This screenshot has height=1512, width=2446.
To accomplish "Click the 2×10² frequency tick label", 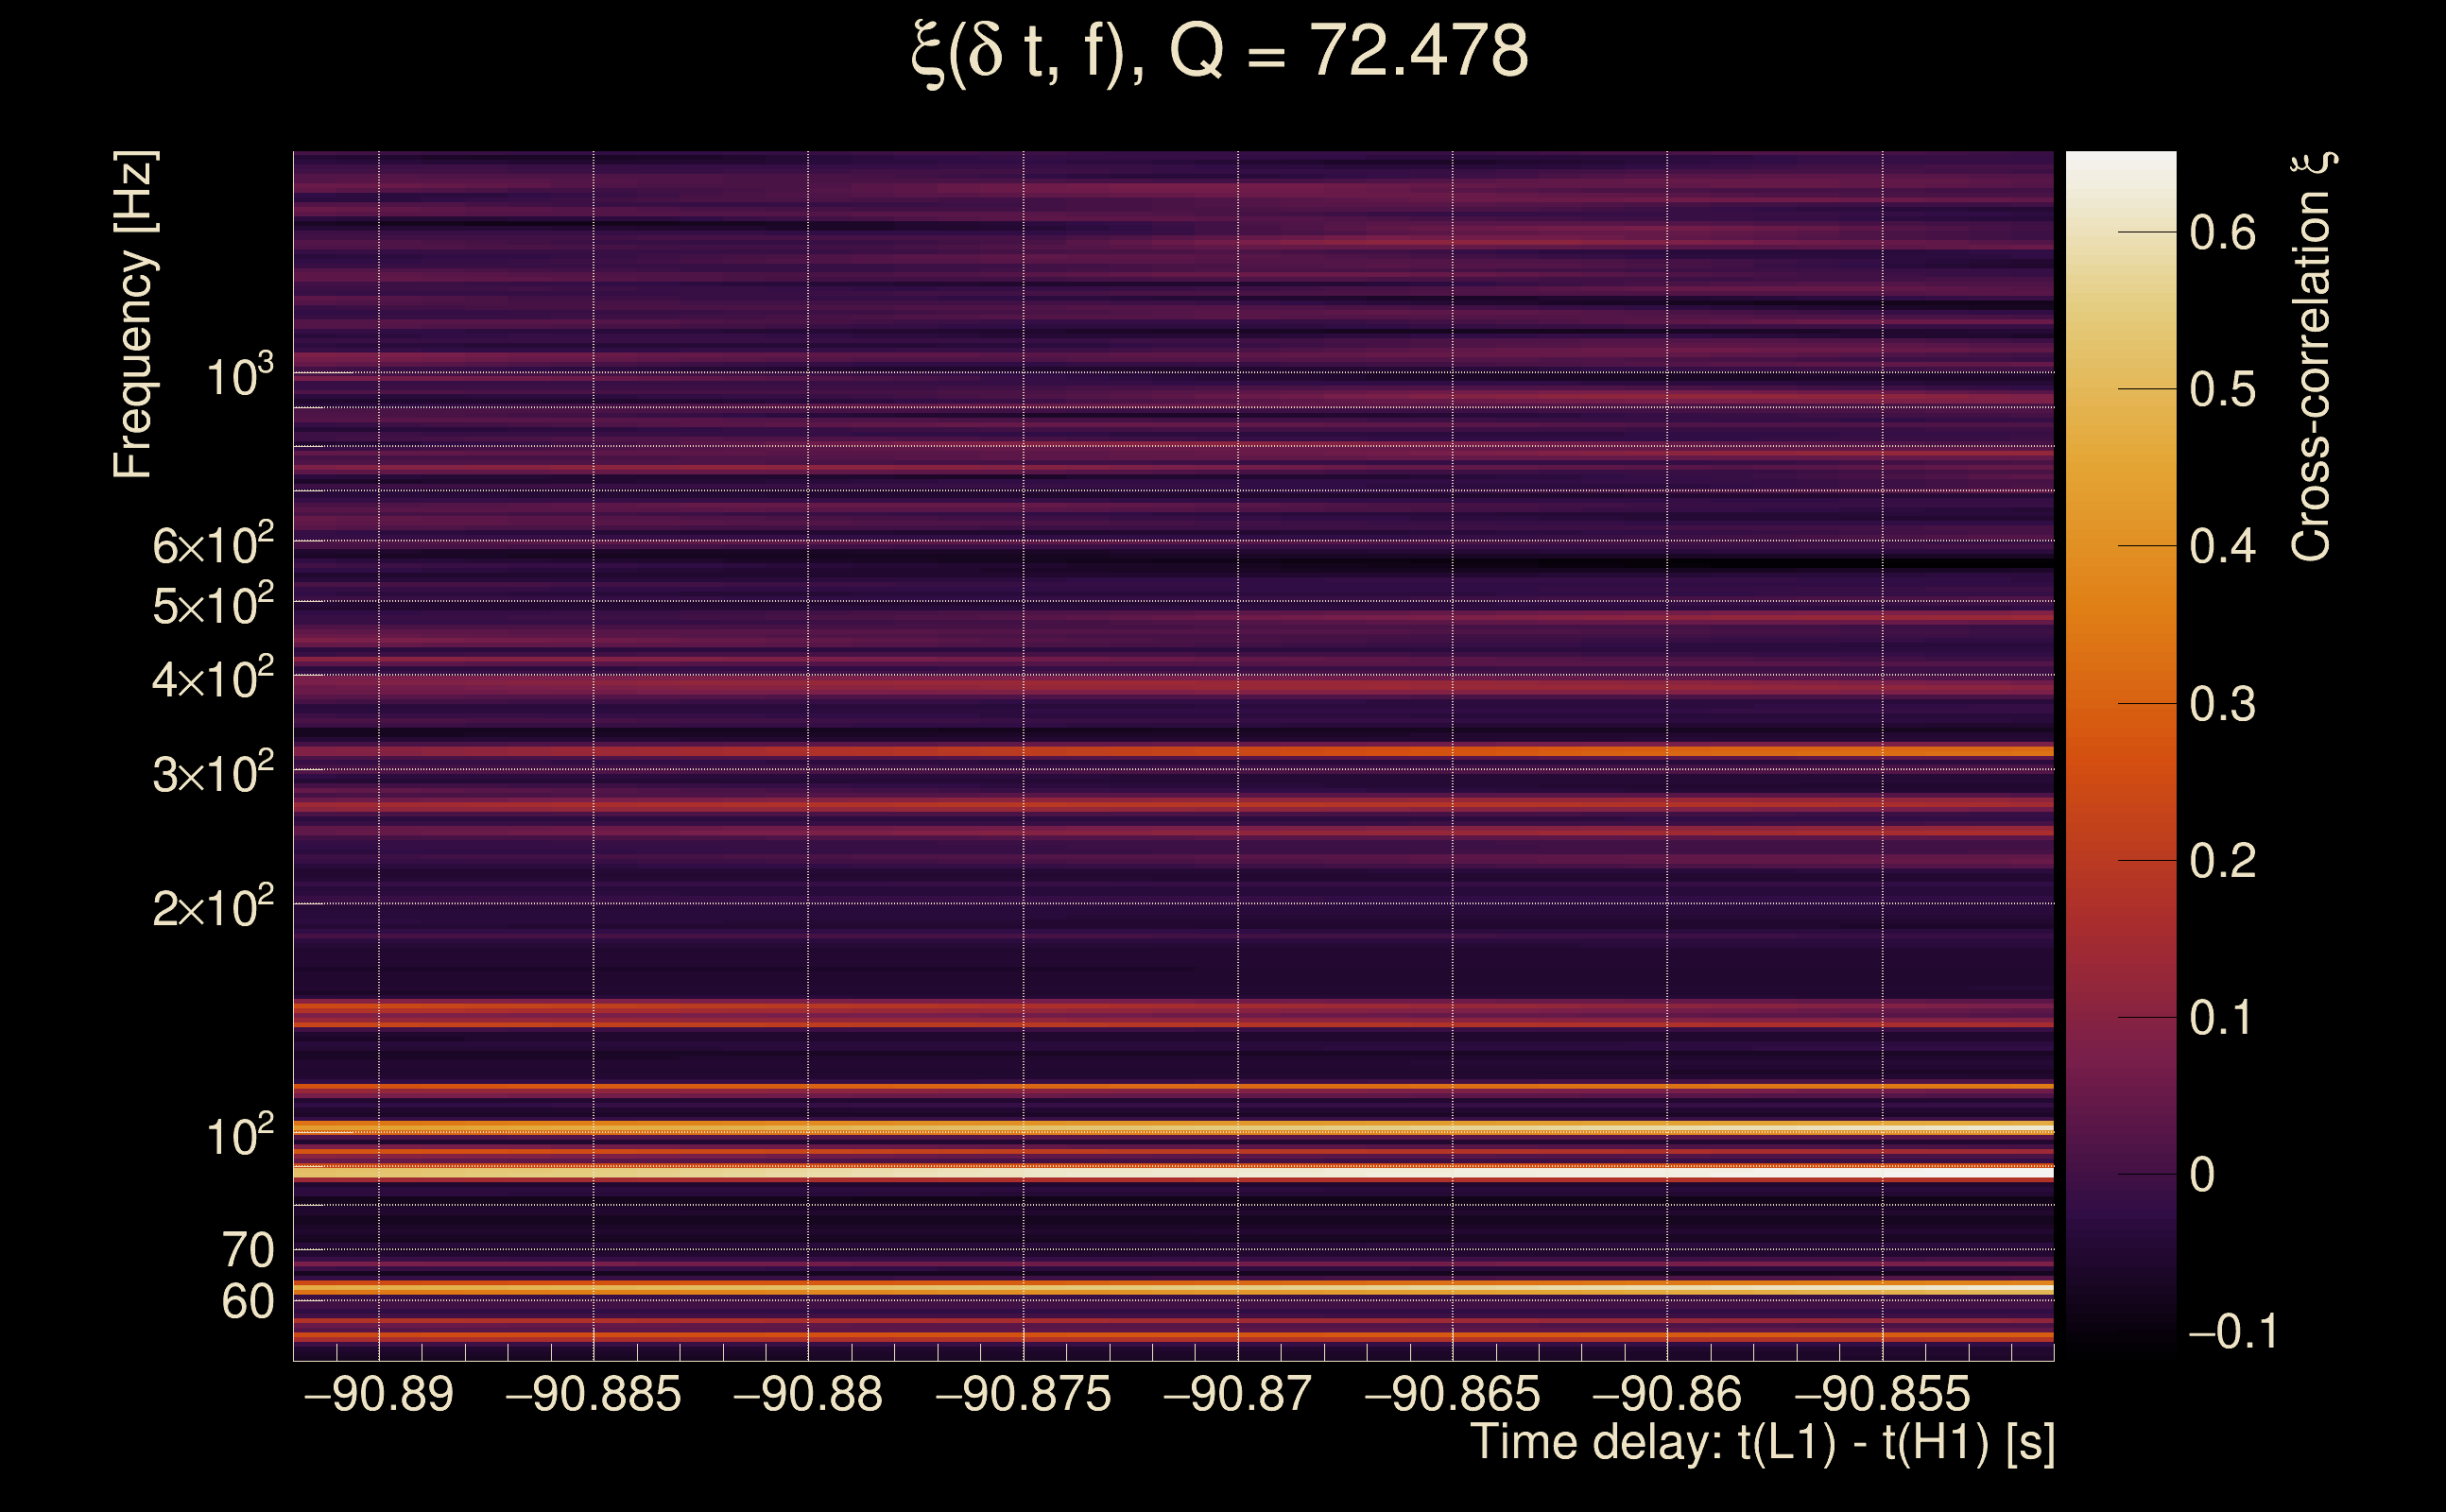I will [x=212, y=907].
